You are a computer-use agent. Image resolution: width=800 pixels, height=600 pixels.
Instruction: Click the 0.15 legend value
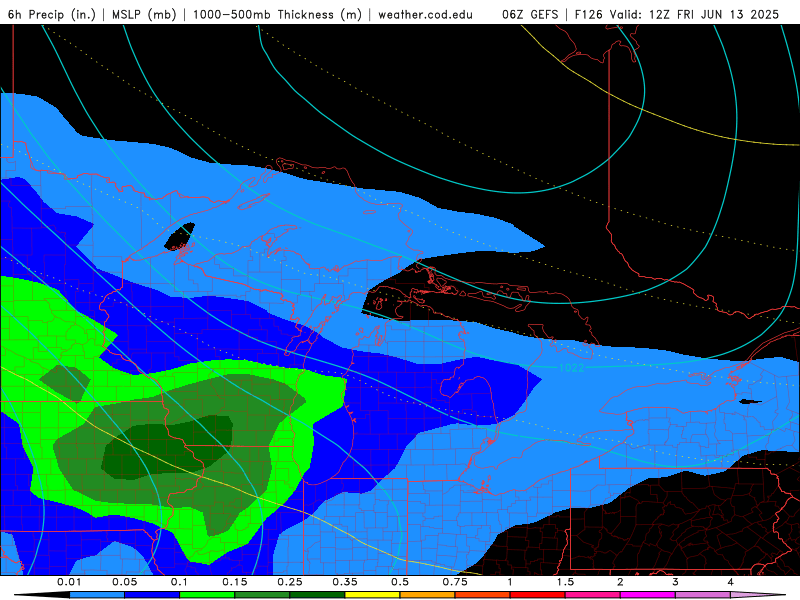[x=235, y=582]
